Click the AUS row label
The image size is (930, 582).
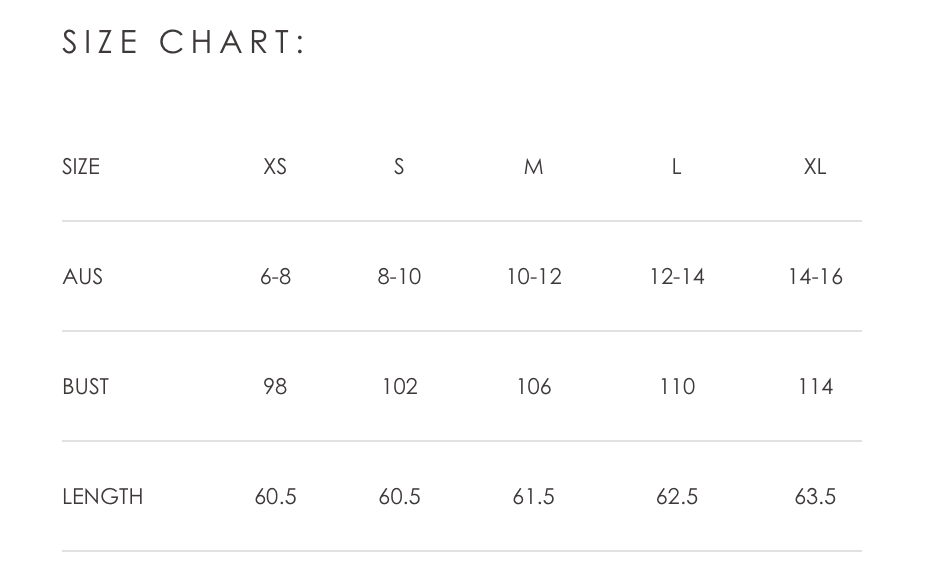pos(82,276)
